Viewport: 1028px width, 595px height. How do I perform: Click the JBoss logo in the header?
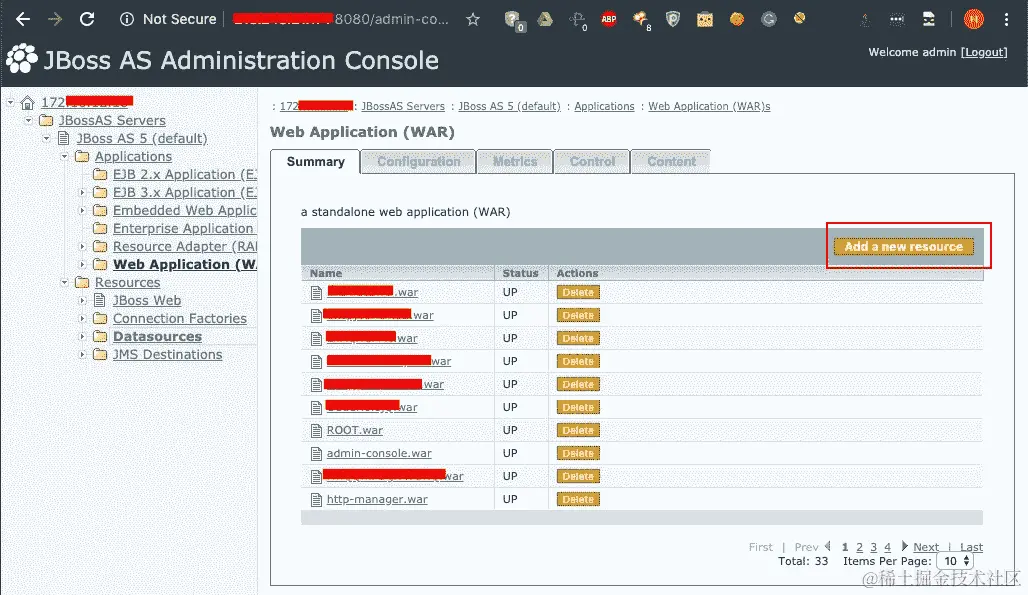(x=22, y=59)
